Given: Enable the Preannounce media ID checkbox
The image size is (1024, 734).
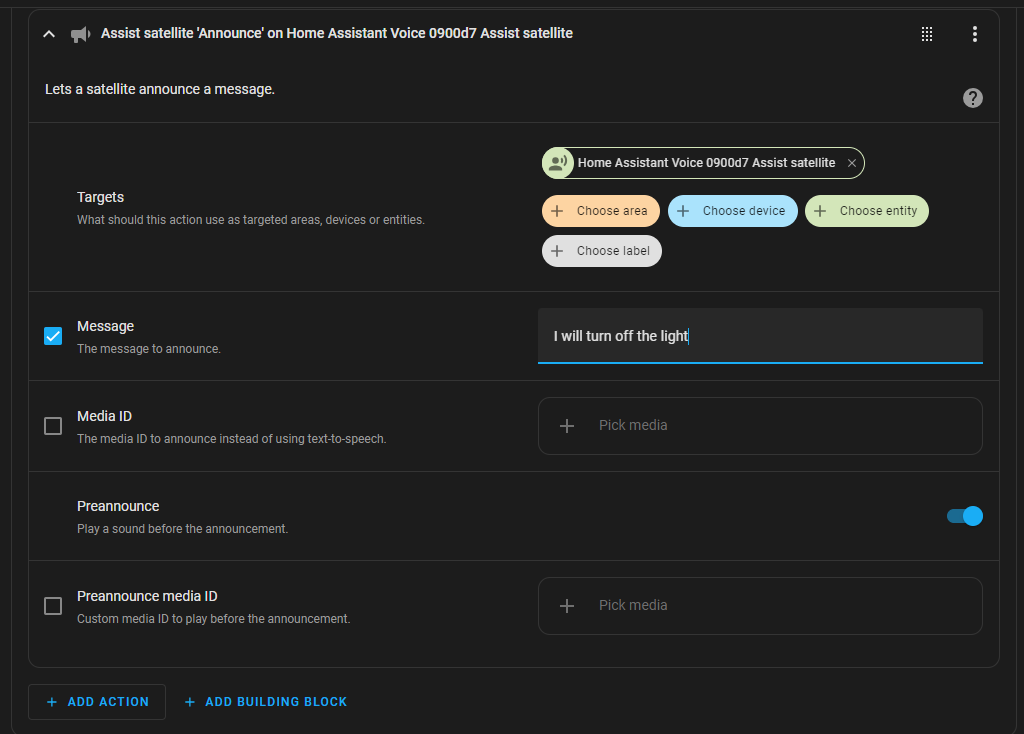Looking at the screenshot, I should tap(52, 606).
